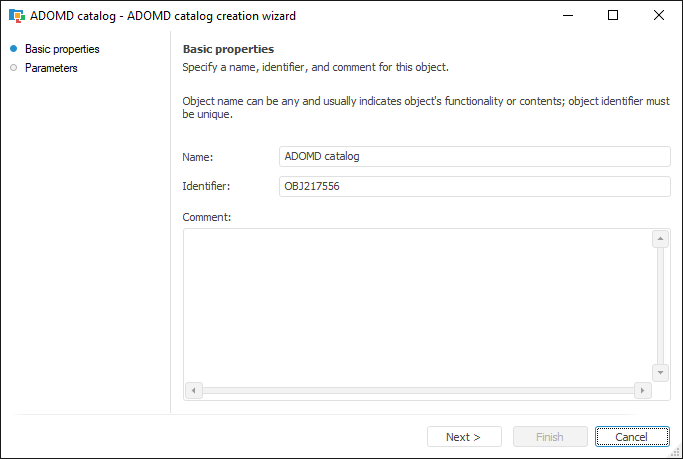Click the ADOMD catalog title bar icon
683x459 pixels.
[16, 16]
